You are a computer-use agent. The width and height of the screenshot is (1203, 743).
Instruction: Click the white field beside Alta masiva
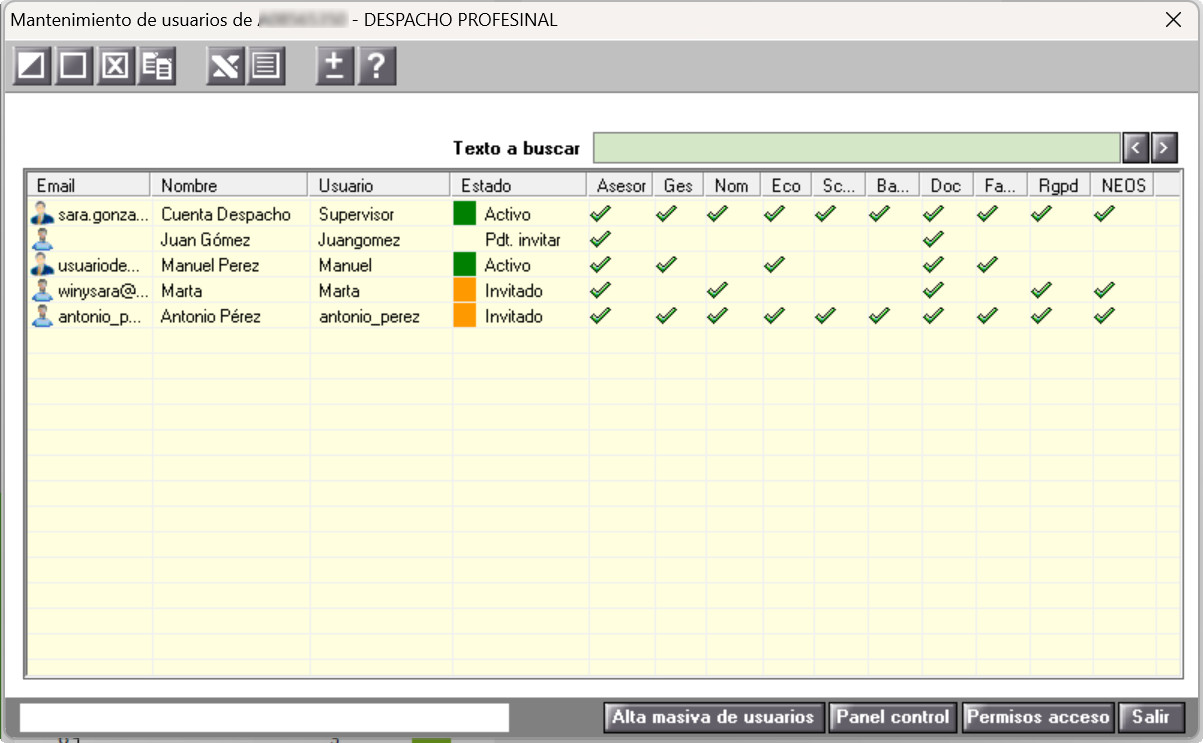tap(265, 717)
